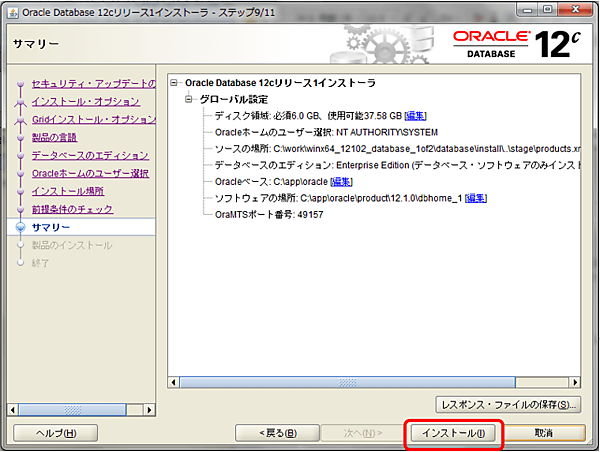Click the 編集 link next to Oracleベース
This screenshot has width=600, height=452.
341,182
